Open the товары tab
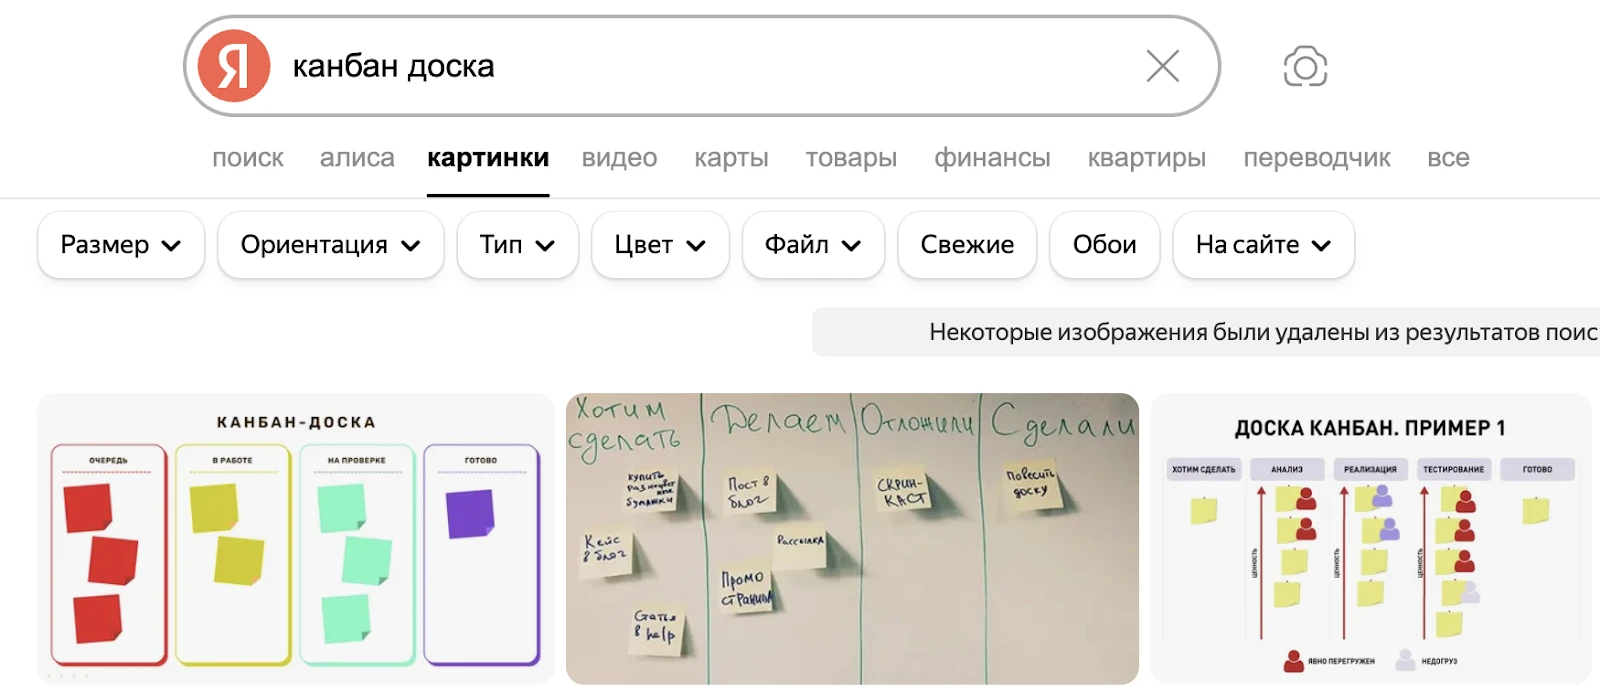This screenshot has height=693, width=1600. (851, 158)
